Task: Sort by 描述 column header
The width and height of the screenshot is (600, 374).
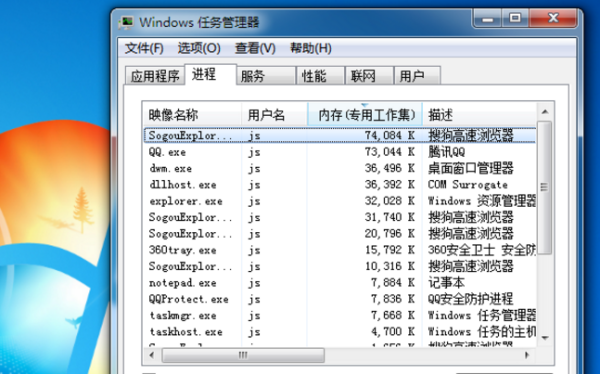Action: [x=479, y=114]
